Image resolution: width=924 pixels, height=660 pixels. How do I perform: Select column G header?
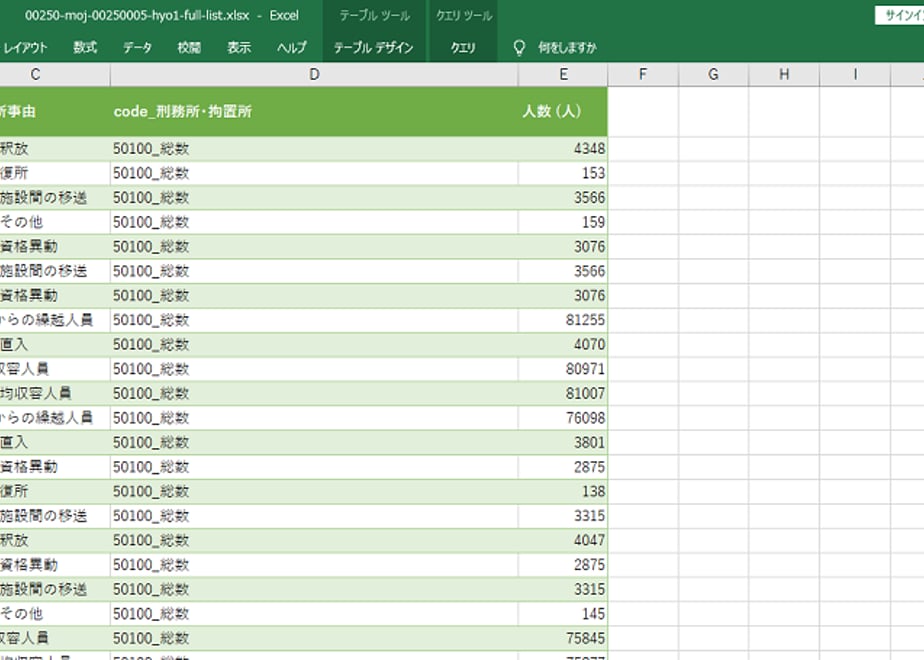(713, 75)
